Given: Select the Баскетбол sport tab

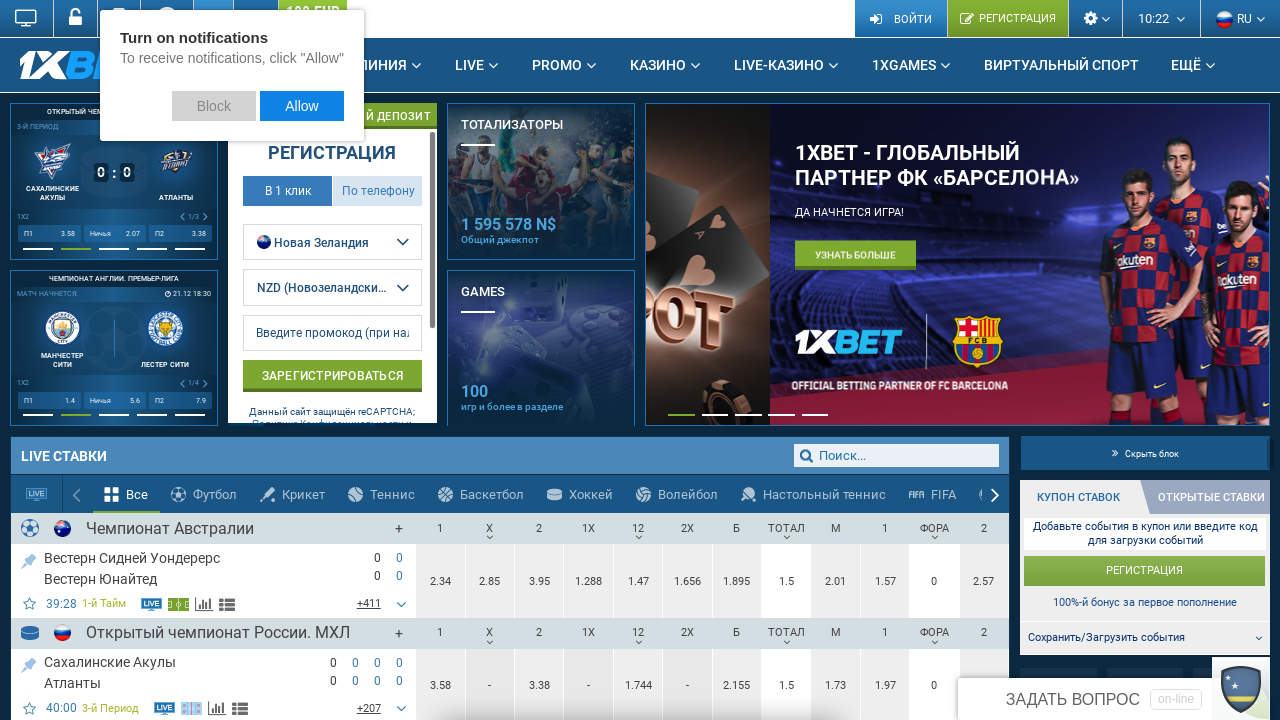Looking at the screenshot, I should pos(480,494).
